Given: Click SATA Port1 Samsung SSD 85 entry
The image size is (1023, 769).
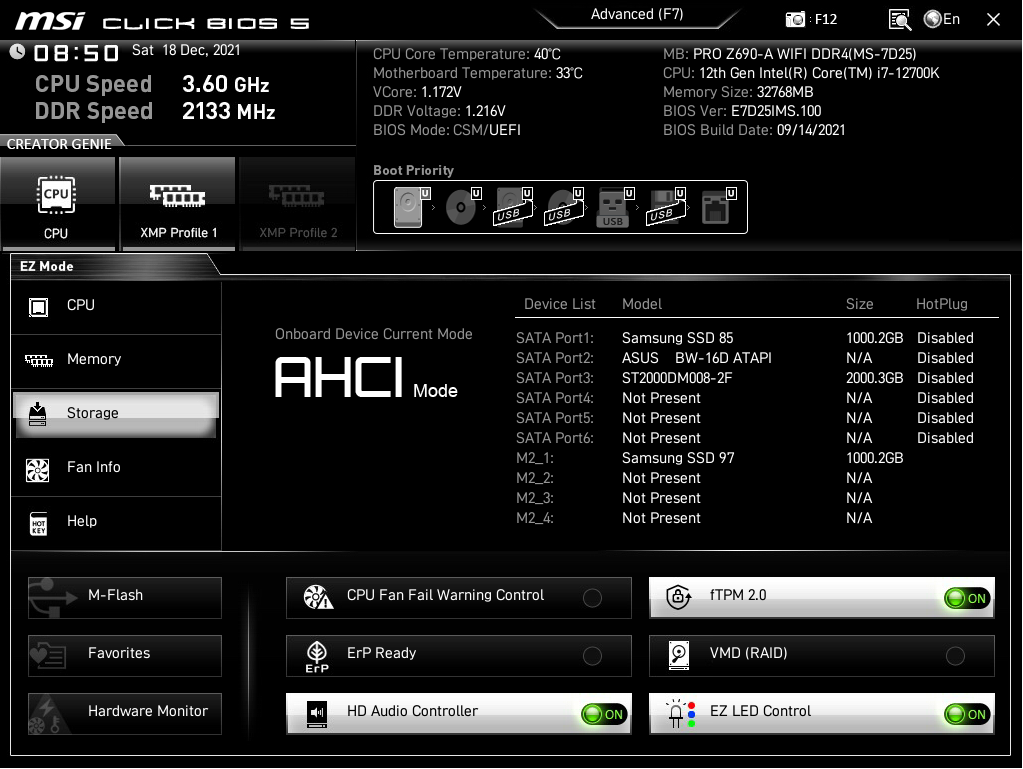Looking at the screenshot, I should (x=677, y=338).
